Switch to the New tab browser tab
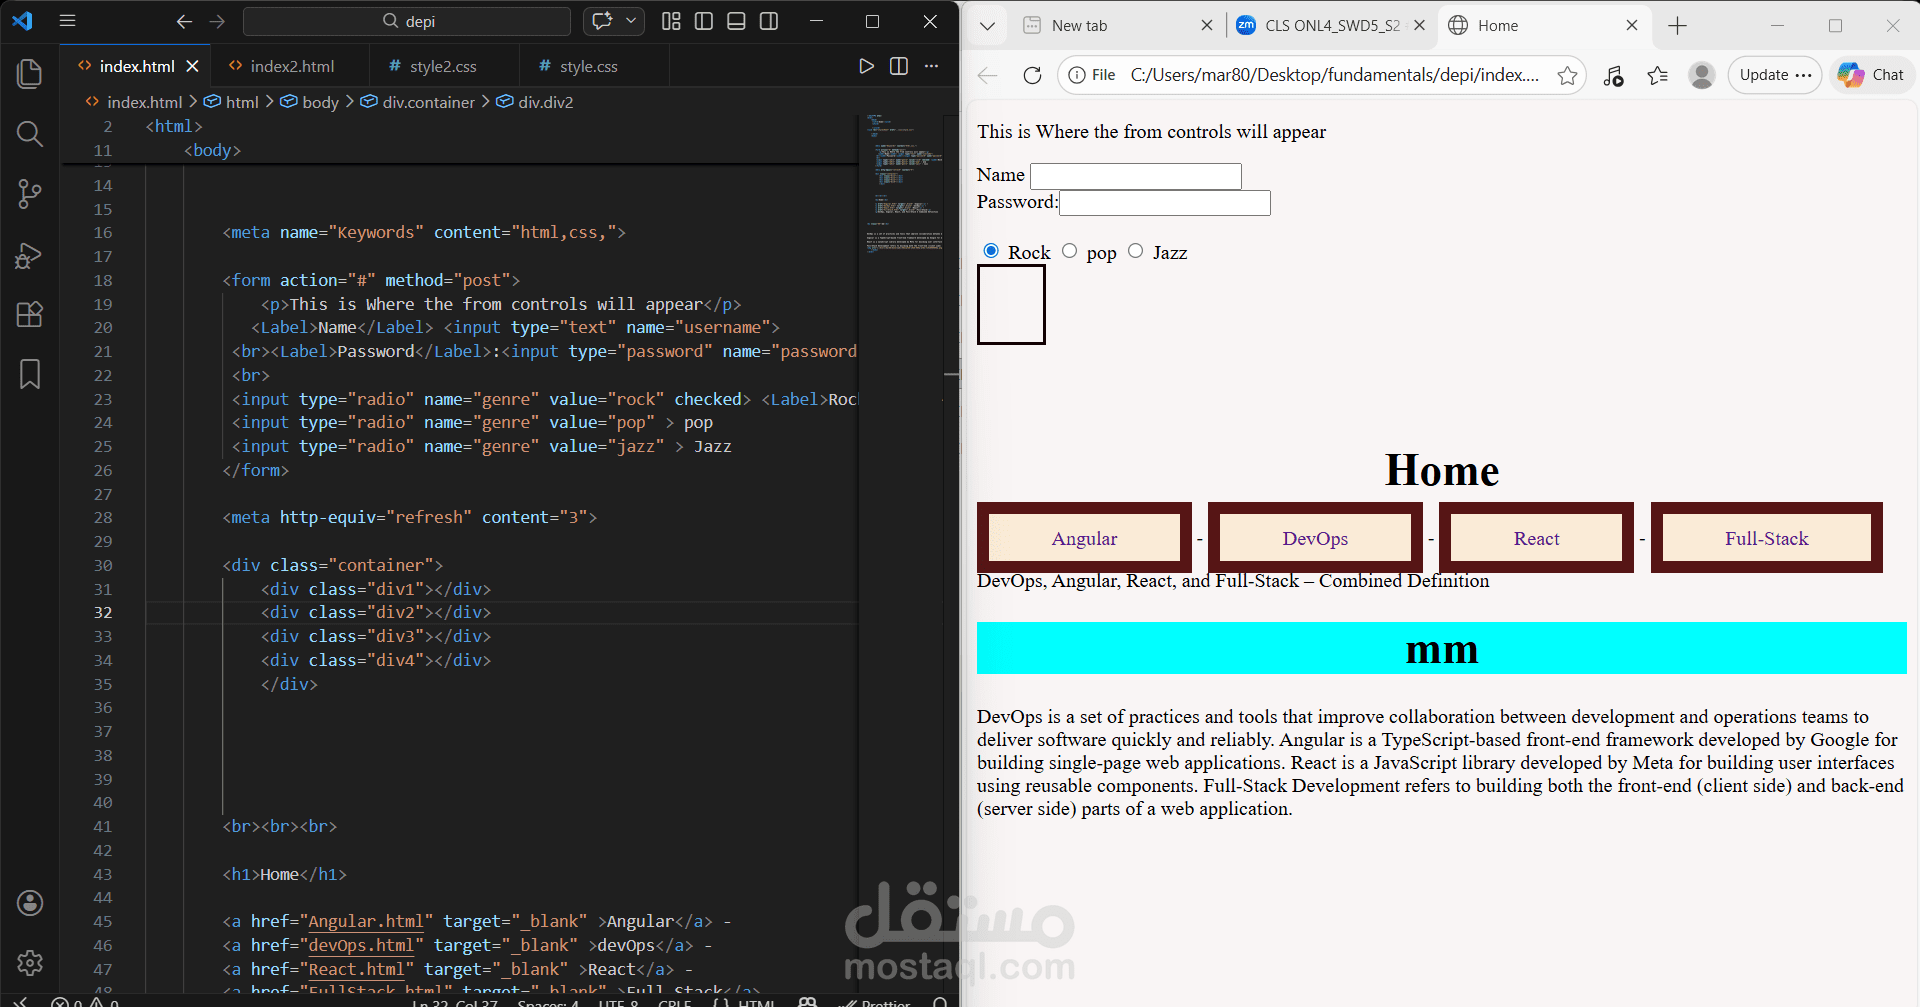The width and height of the screenshot is (1920, 1007). 1116,26
